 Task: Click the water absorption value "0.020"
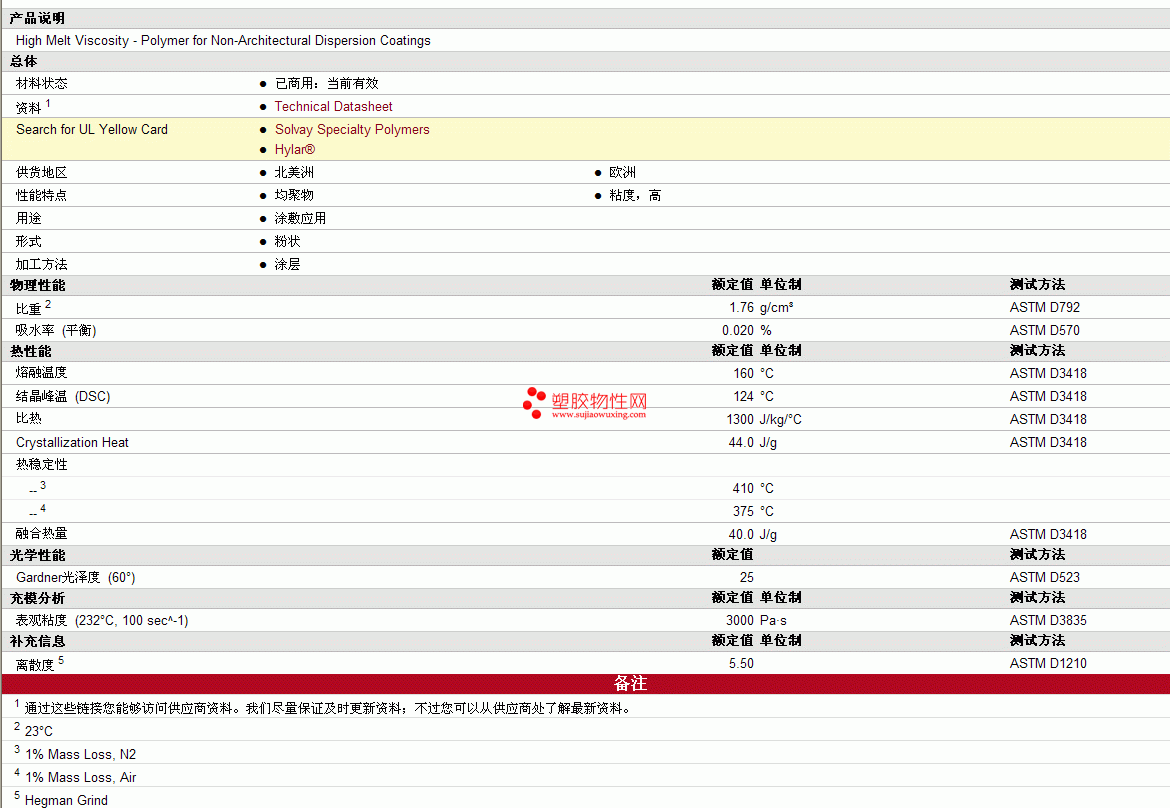coord(738,331)
